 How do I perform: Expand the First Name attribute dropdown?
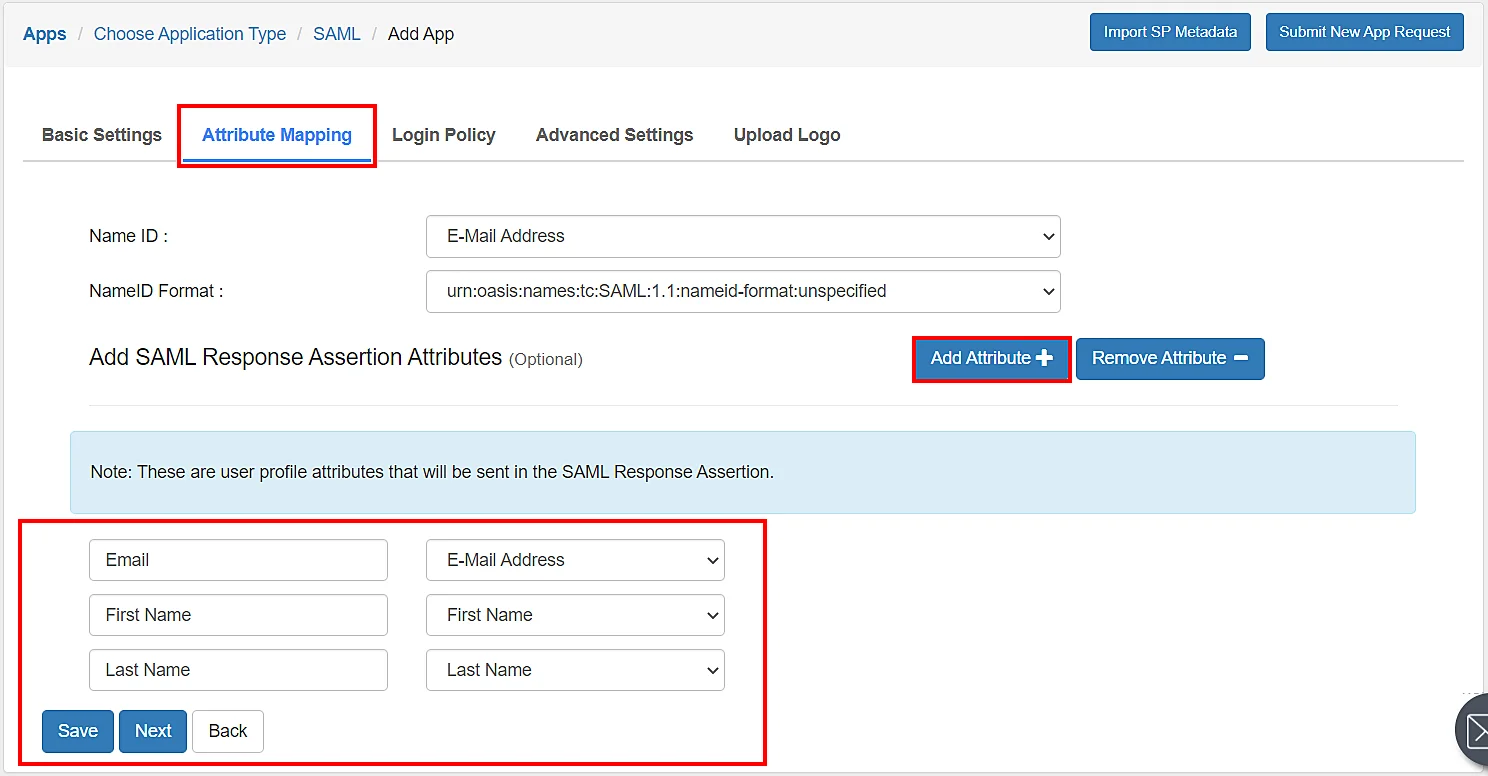pos(575,615)
